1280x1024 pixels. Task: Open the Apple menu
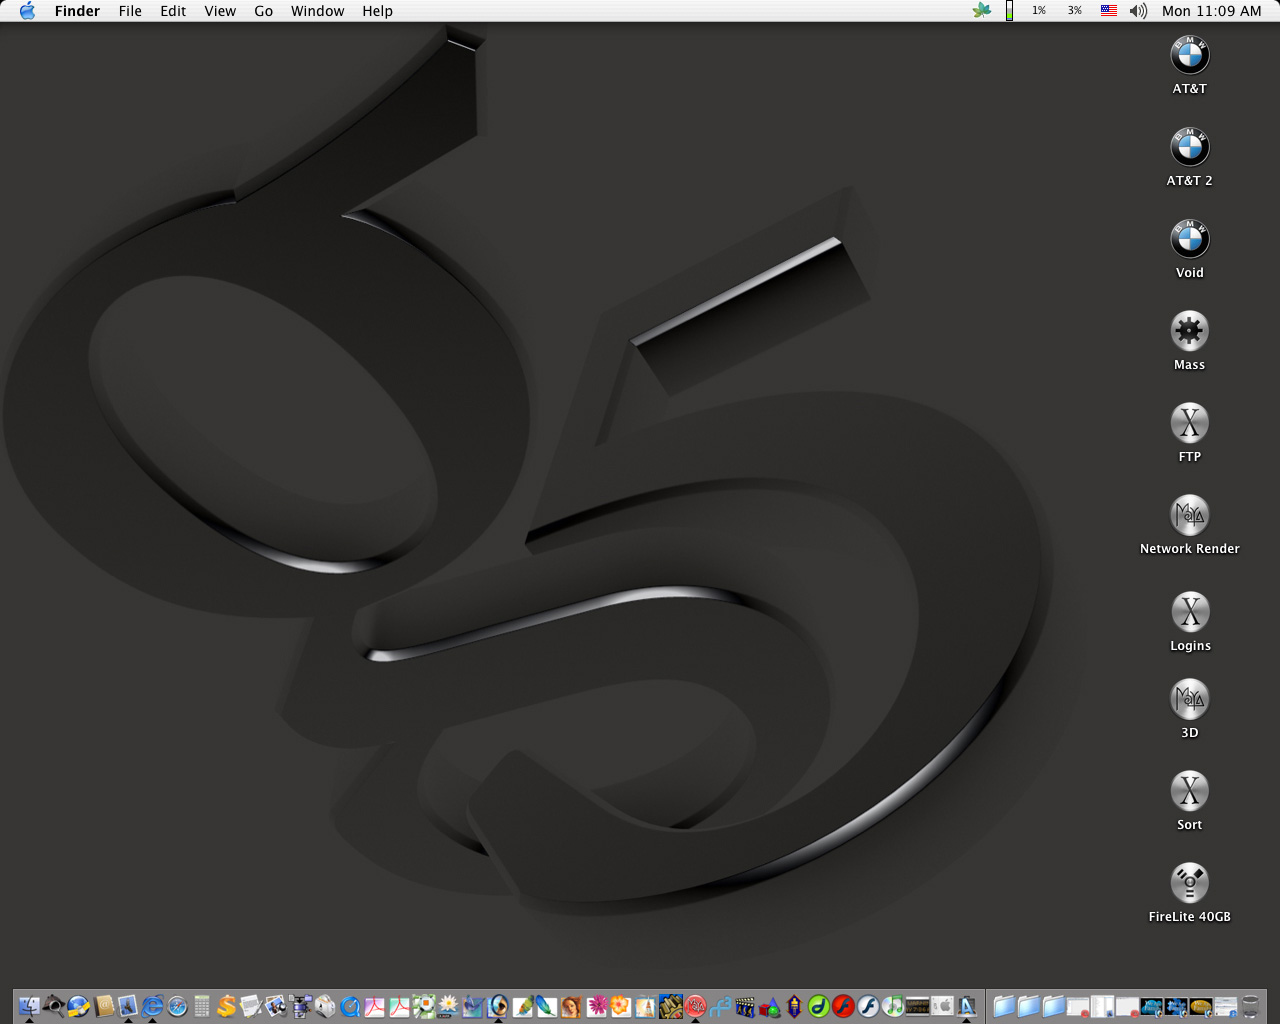click(x=27, y=11)
